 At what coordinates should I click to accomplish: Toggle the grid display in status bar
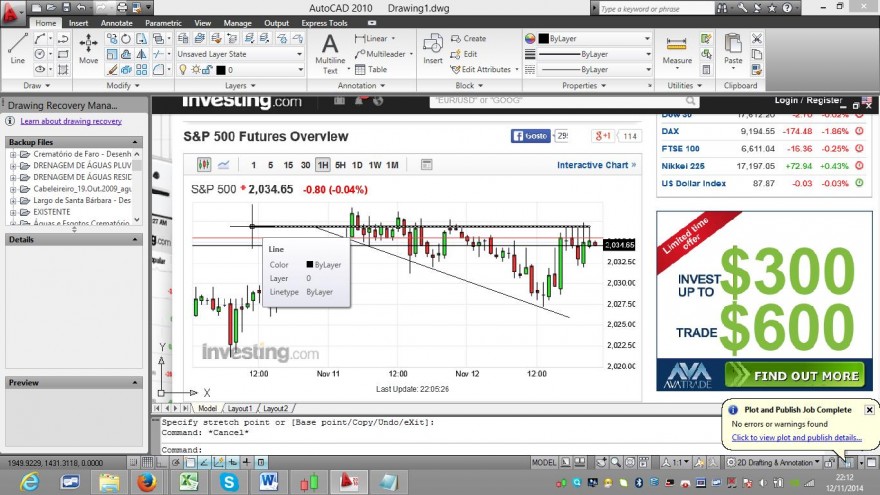tap(147, 462)
